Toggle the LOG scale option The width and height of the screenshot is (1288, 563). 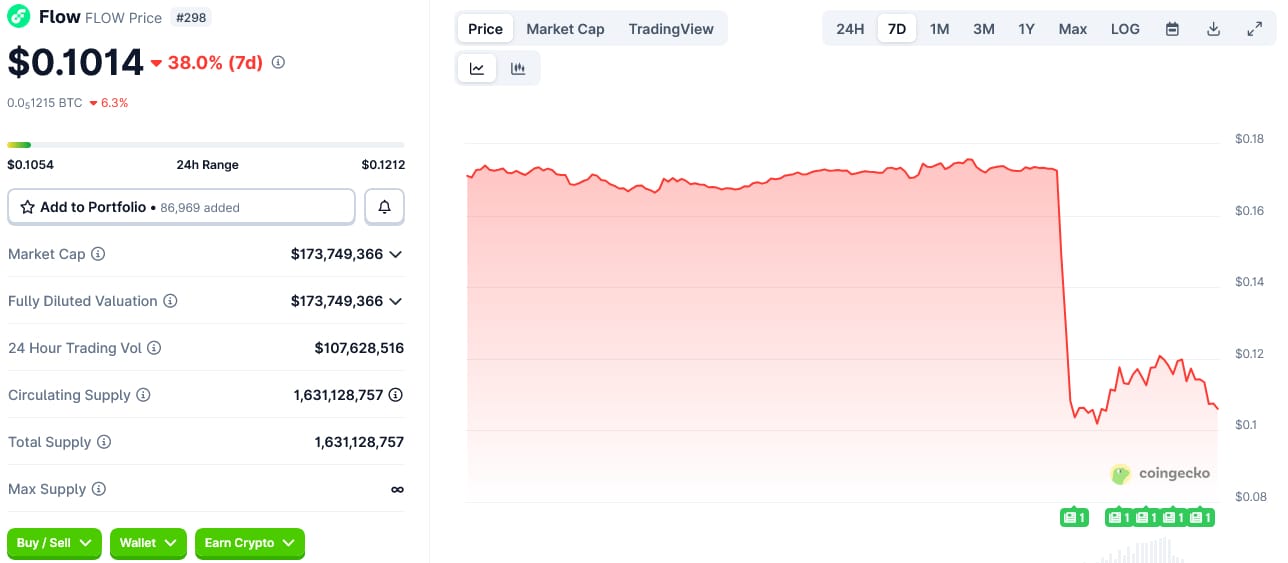pyautogui.click(x=1125, y=29)
